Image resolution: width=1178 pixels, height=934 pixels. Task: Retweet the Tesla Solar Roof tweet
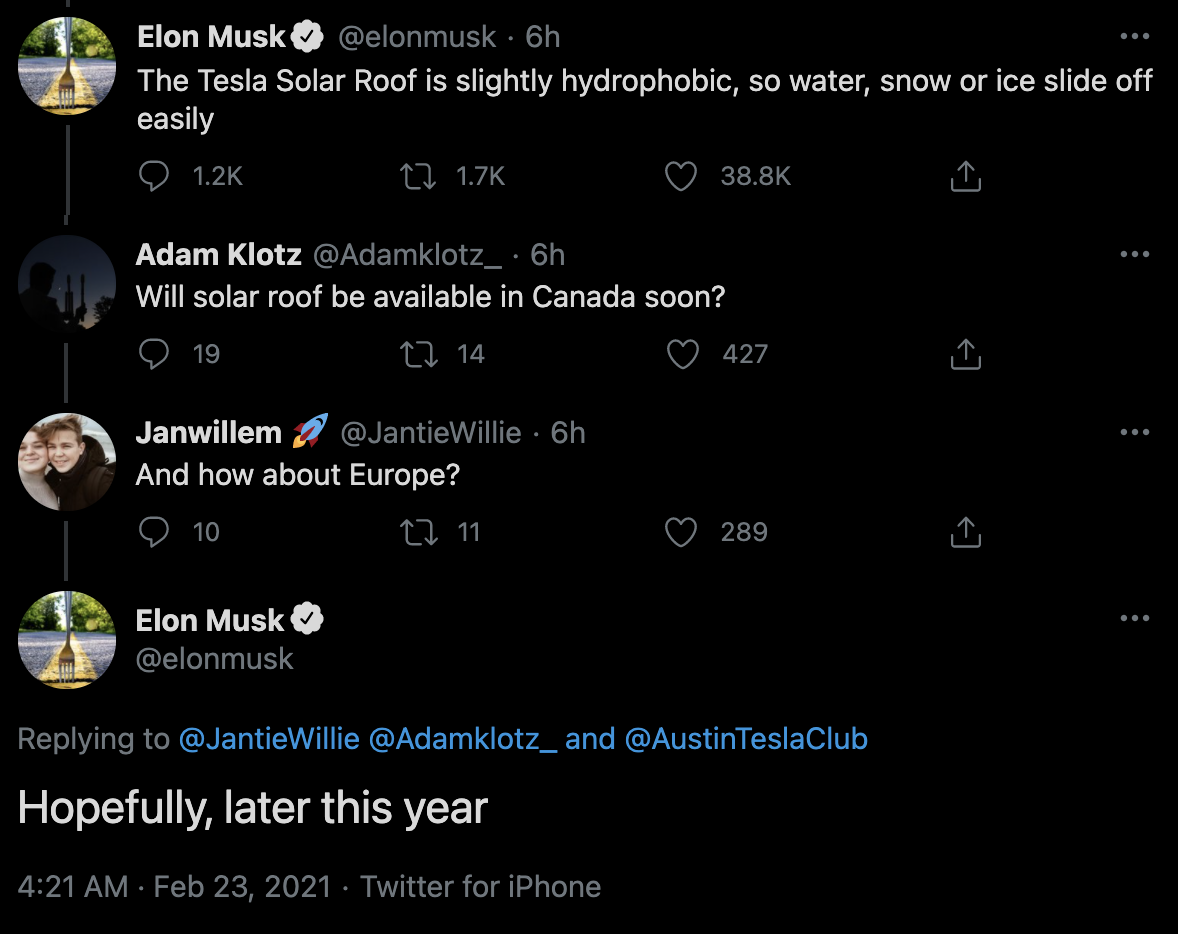418,176
